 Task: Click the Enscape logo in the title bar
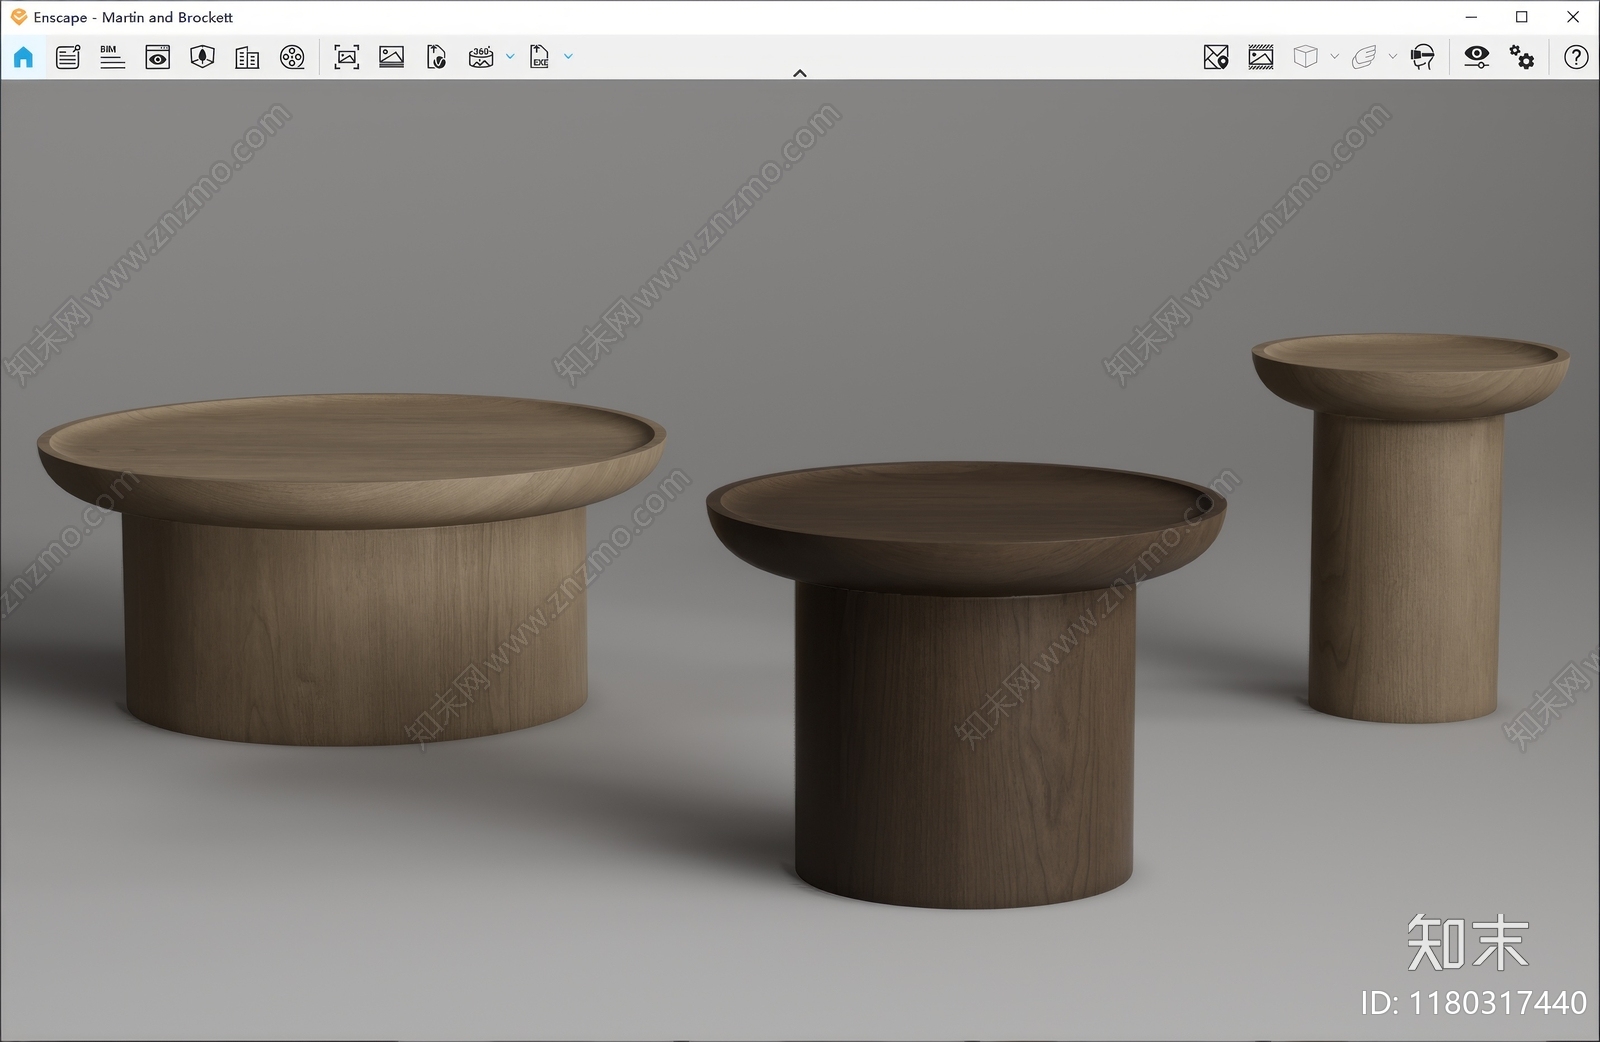(x=19, y=17)
